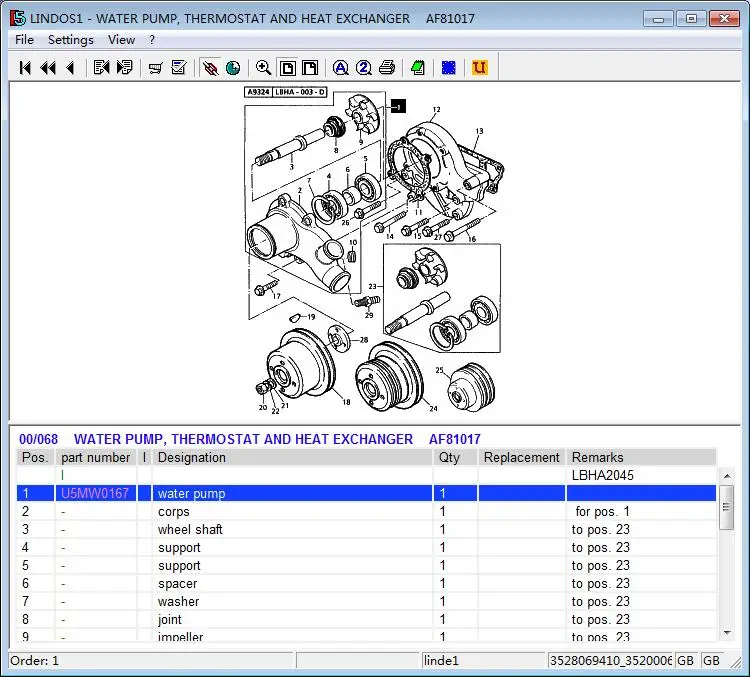Click the 3528069410 status bar field

(x=610, y=661)
